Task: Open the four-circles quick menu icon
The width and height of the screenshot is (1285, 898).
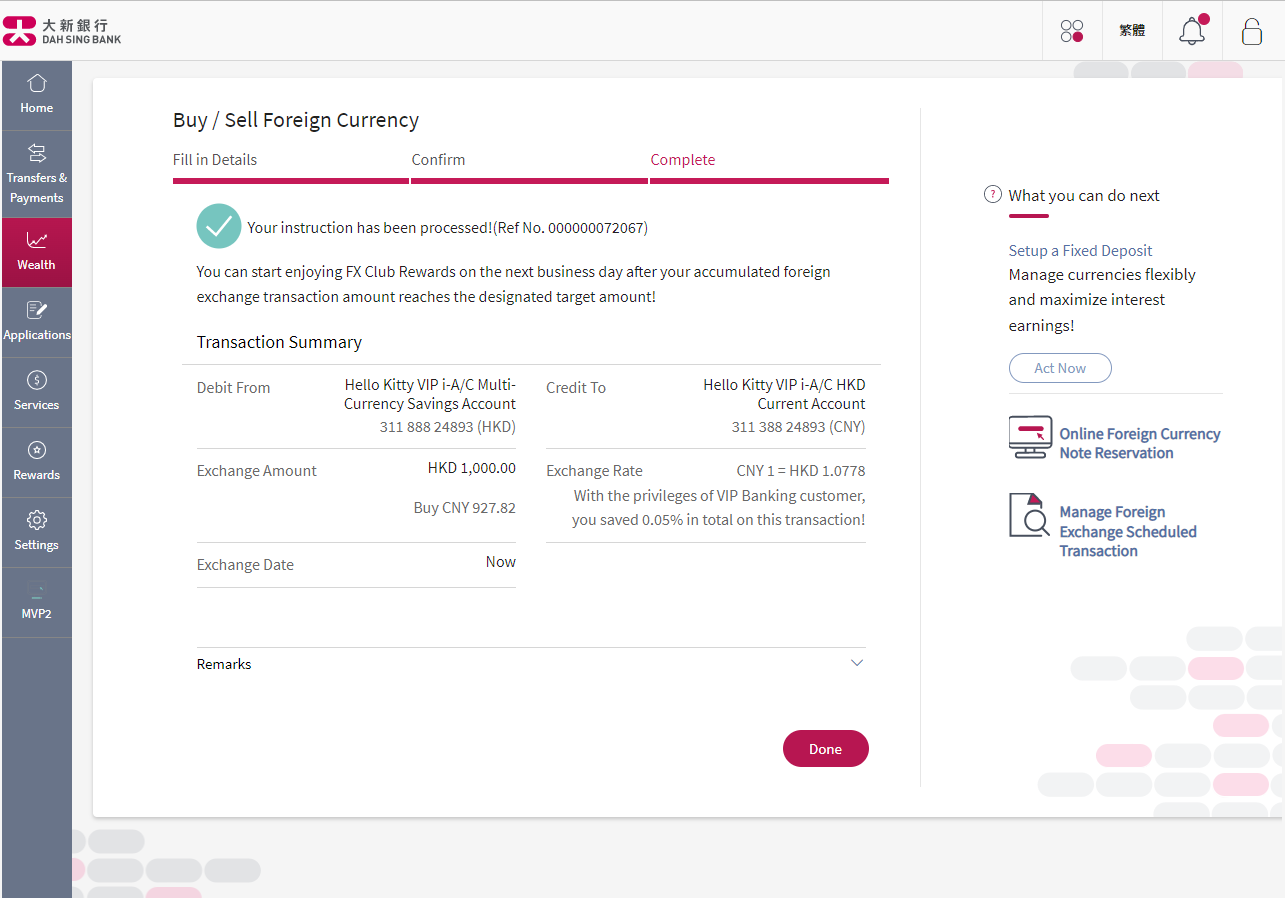Action: point(1072,31)
